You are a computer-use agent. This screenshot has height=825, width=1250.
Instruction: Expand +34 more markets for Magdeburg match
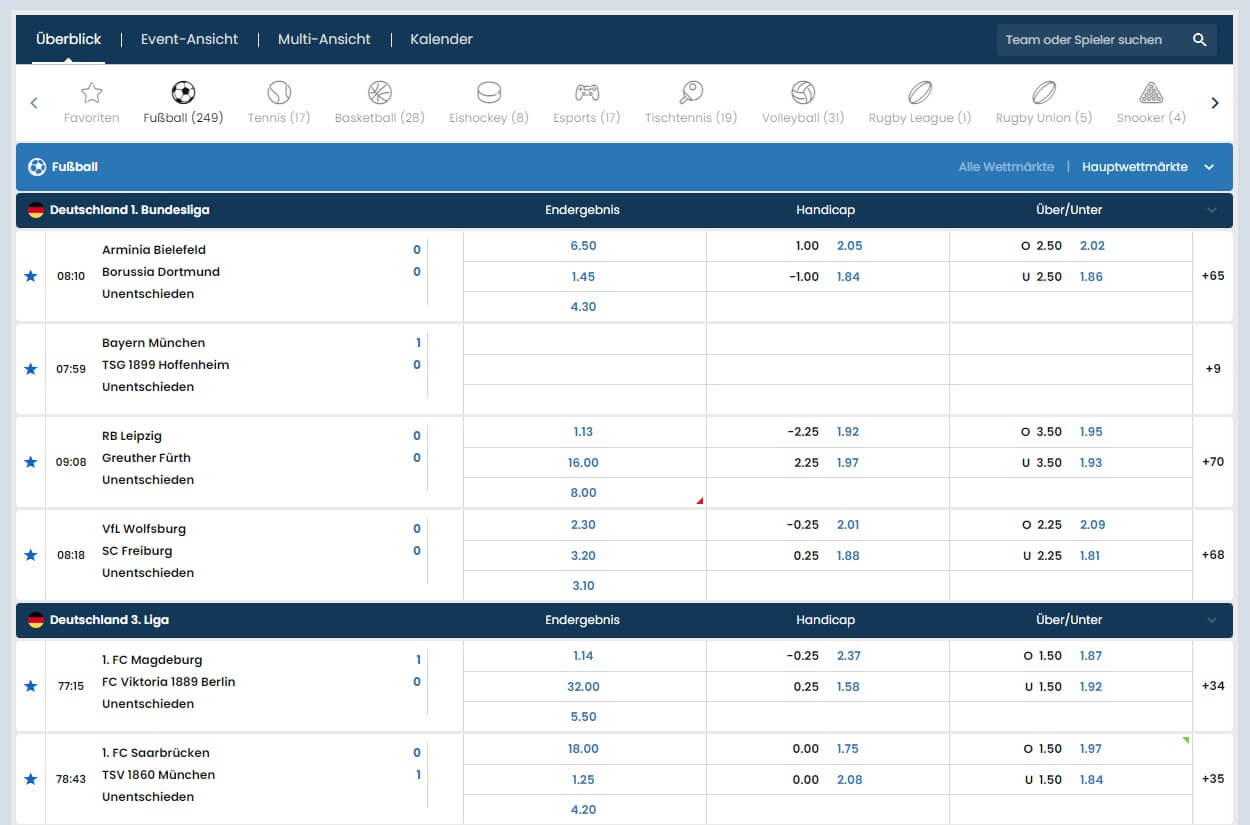(x=1213, y=686)
